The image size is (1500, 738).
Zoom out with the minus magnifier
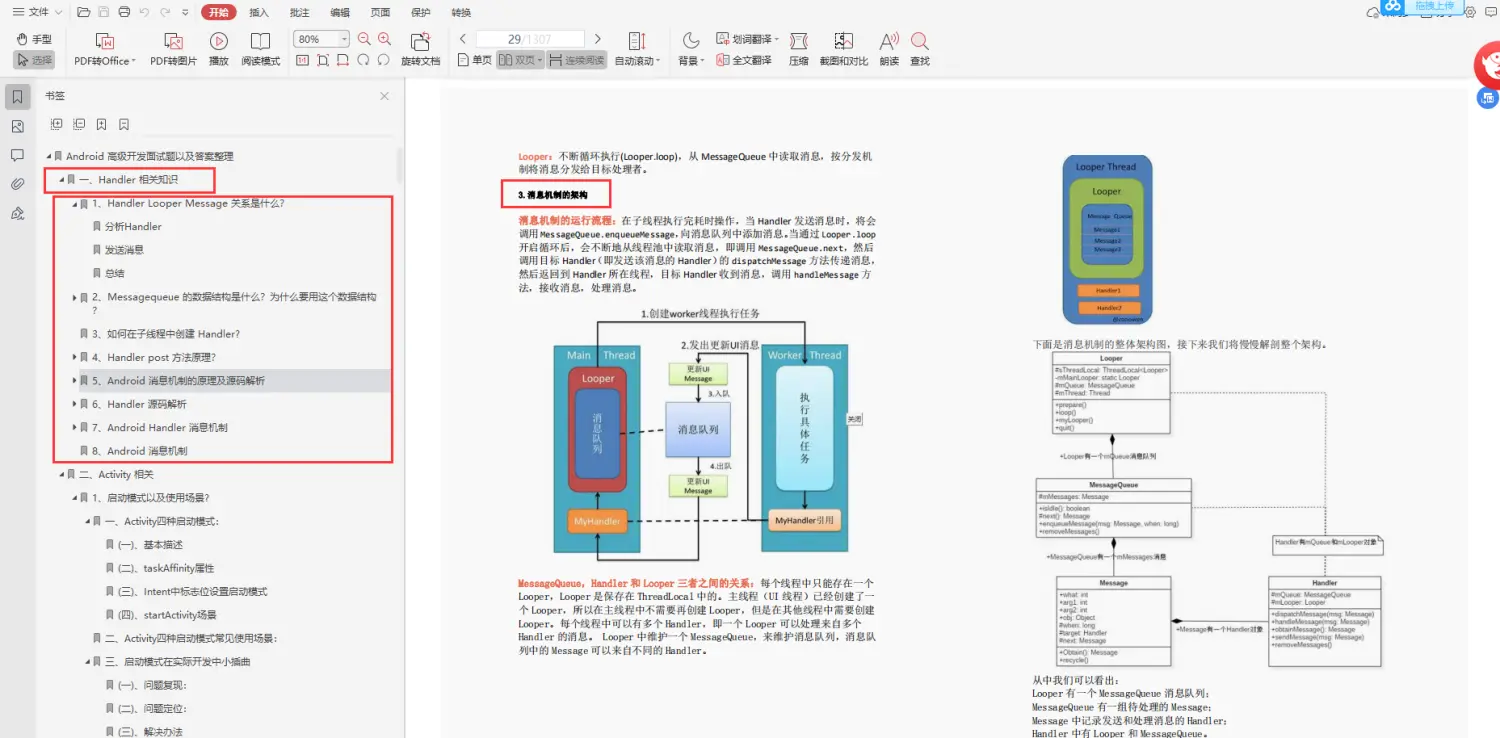(364, 39)
